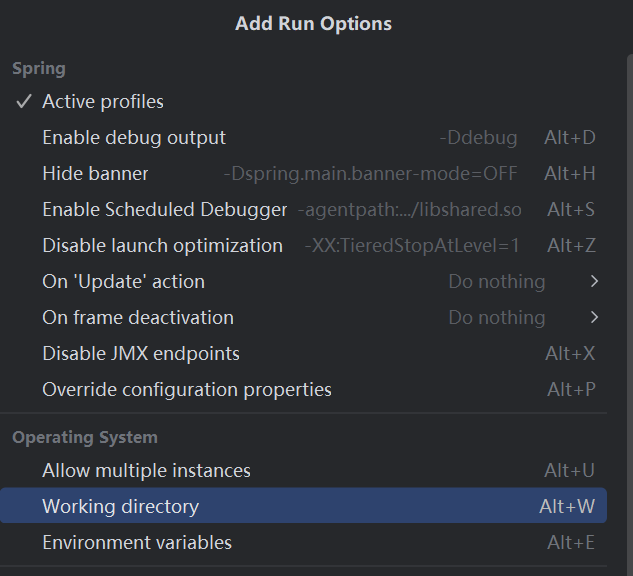Select Hide banner option
633x576 pixels.
click(x=95, y=174)
